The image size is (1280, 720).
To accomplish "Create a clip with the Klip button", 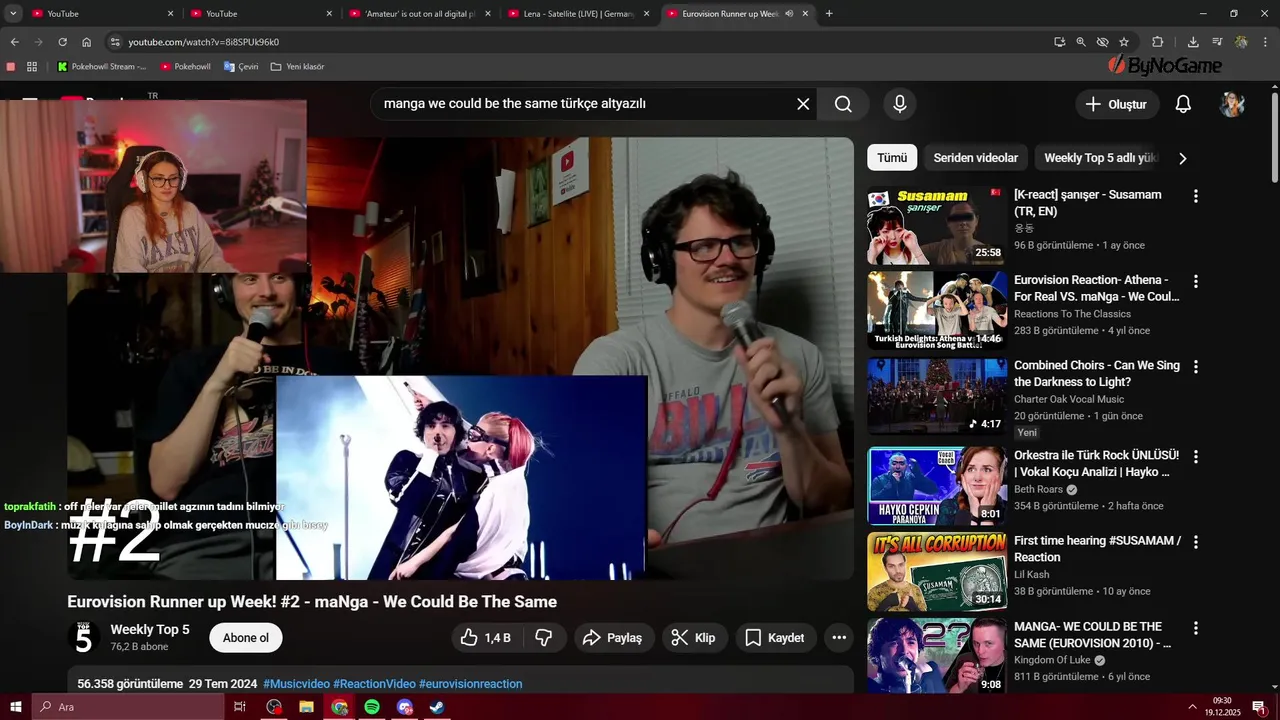I will click(694, 638).
